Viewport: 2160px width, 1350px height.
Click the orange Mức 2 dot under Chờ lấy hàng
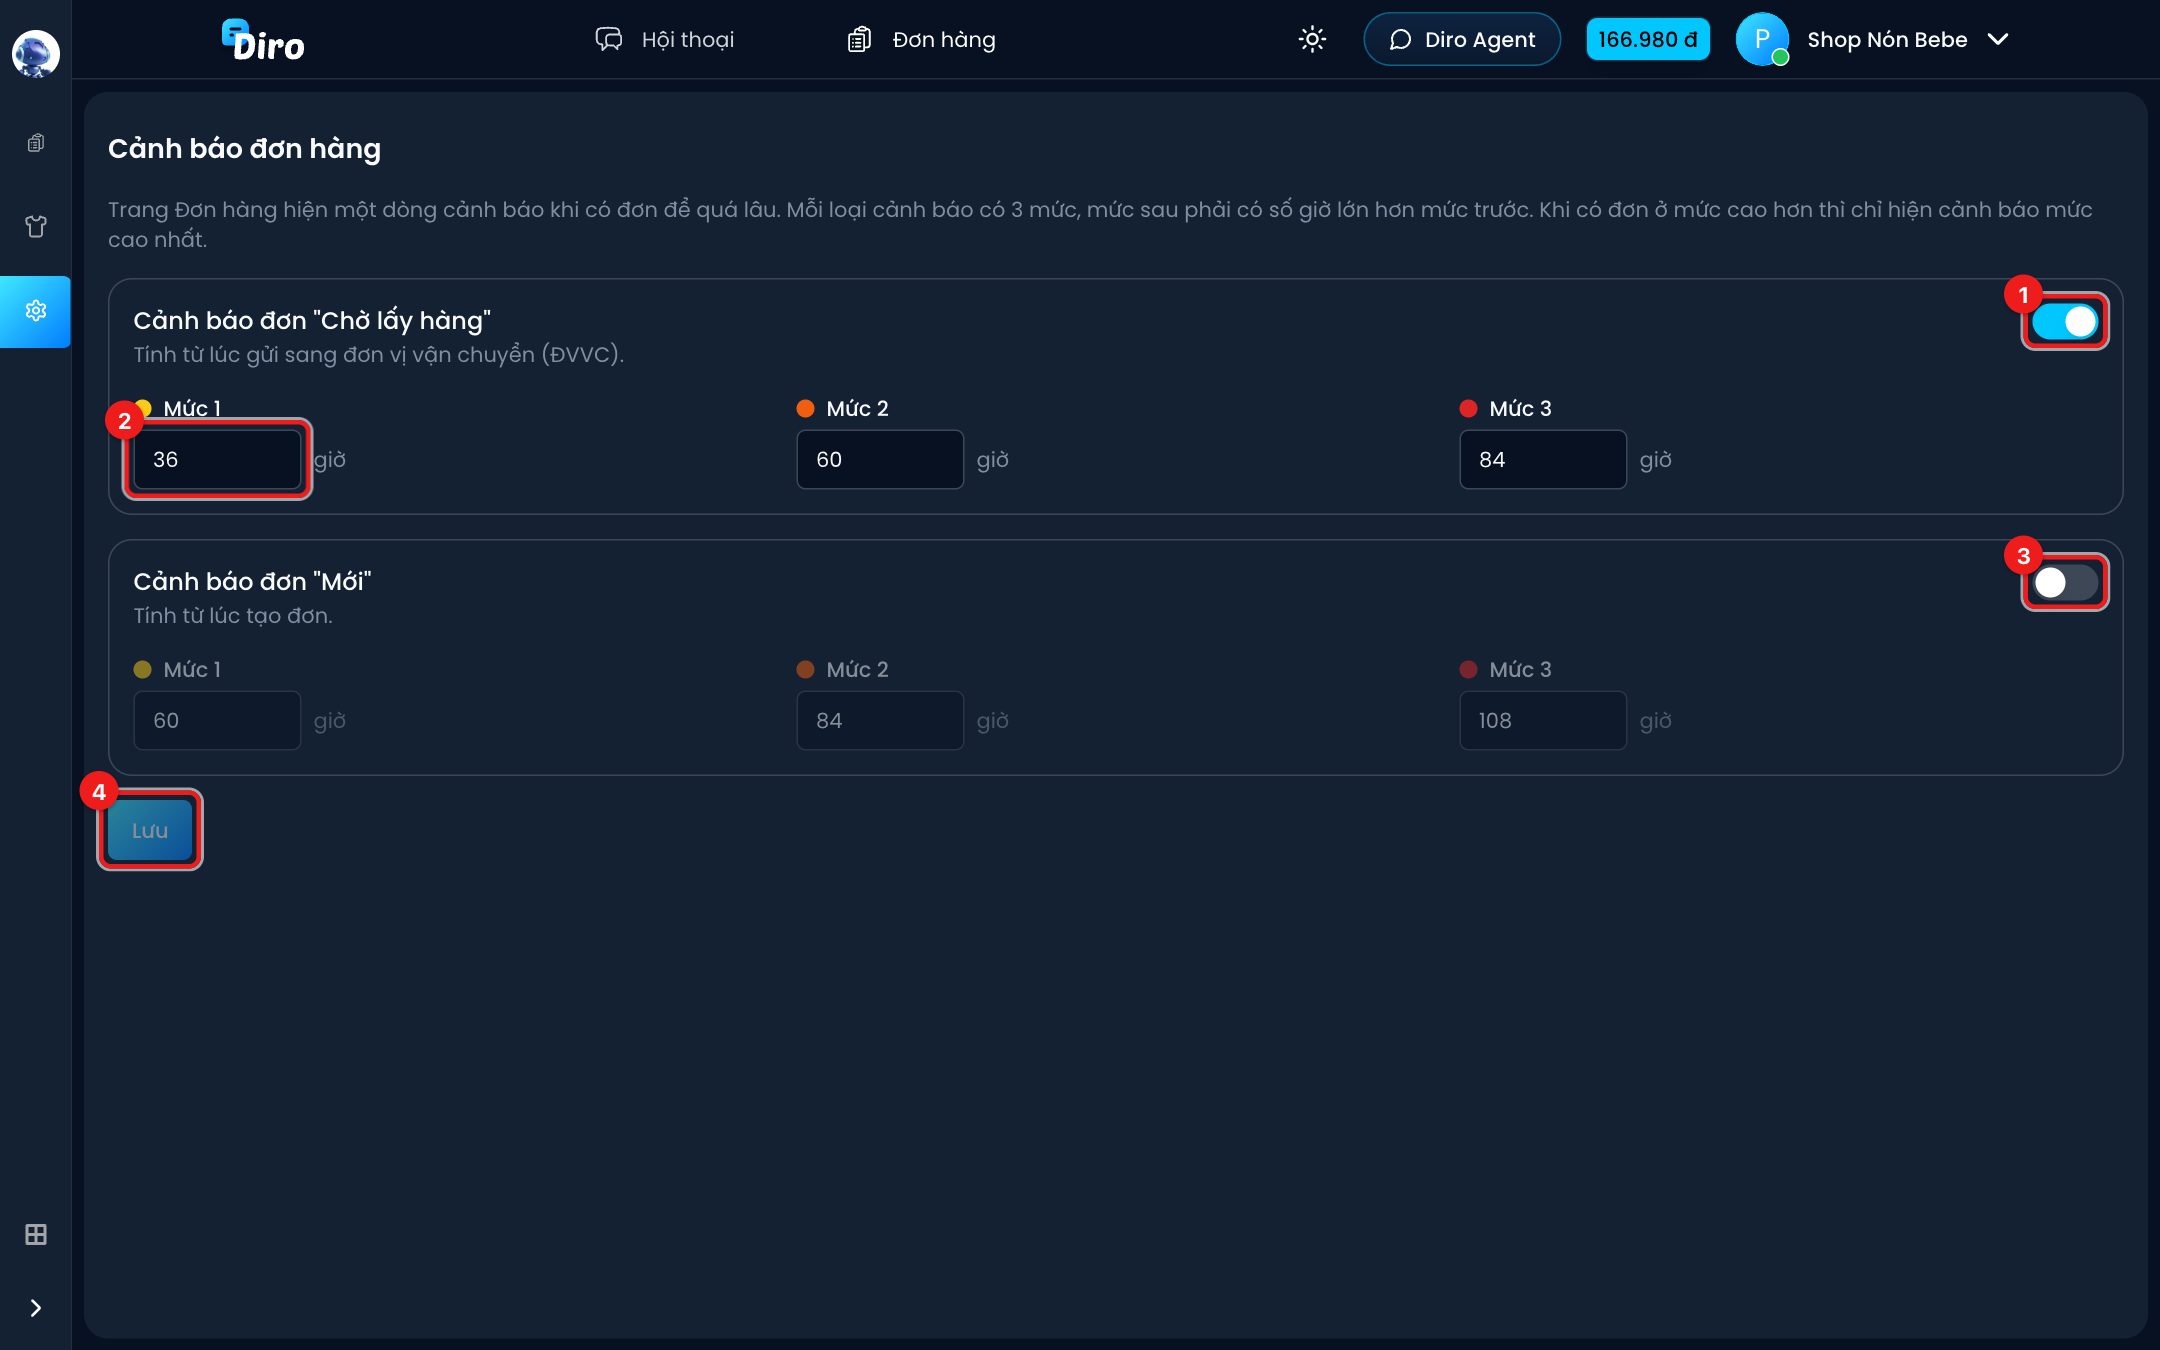(805, 408)
